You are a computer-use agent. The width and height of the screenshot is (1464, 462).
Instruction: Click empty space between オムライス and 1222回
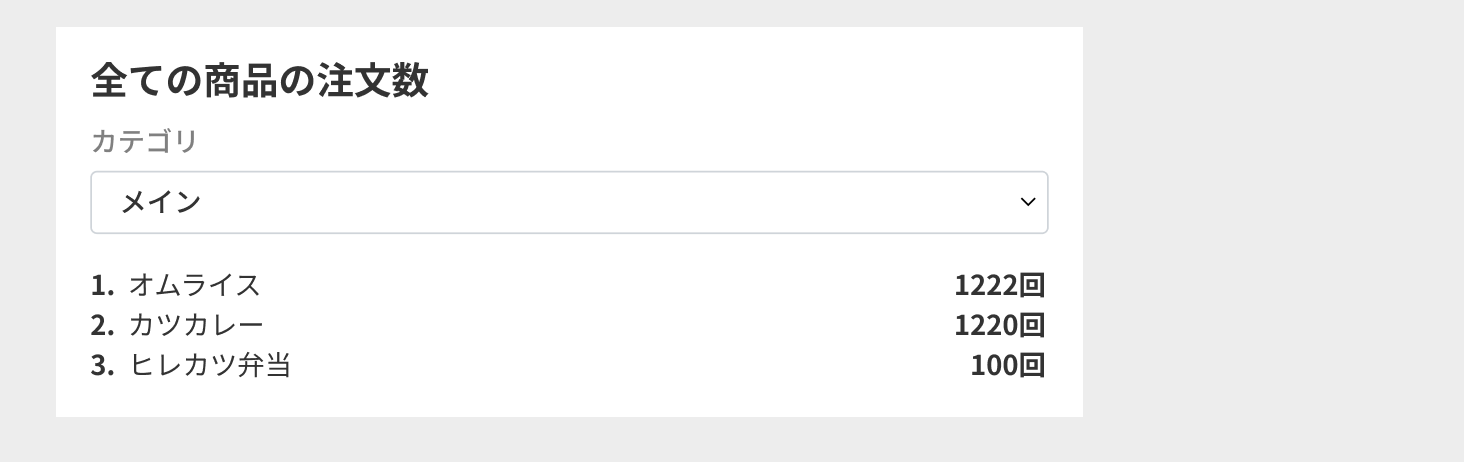[x=600, y=286]
